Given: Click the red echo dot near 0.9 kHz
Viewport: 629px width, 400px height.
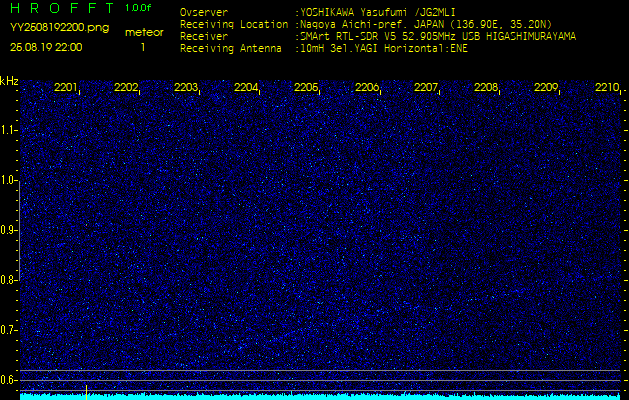Looking at the screenshot, I should point(86,225).
